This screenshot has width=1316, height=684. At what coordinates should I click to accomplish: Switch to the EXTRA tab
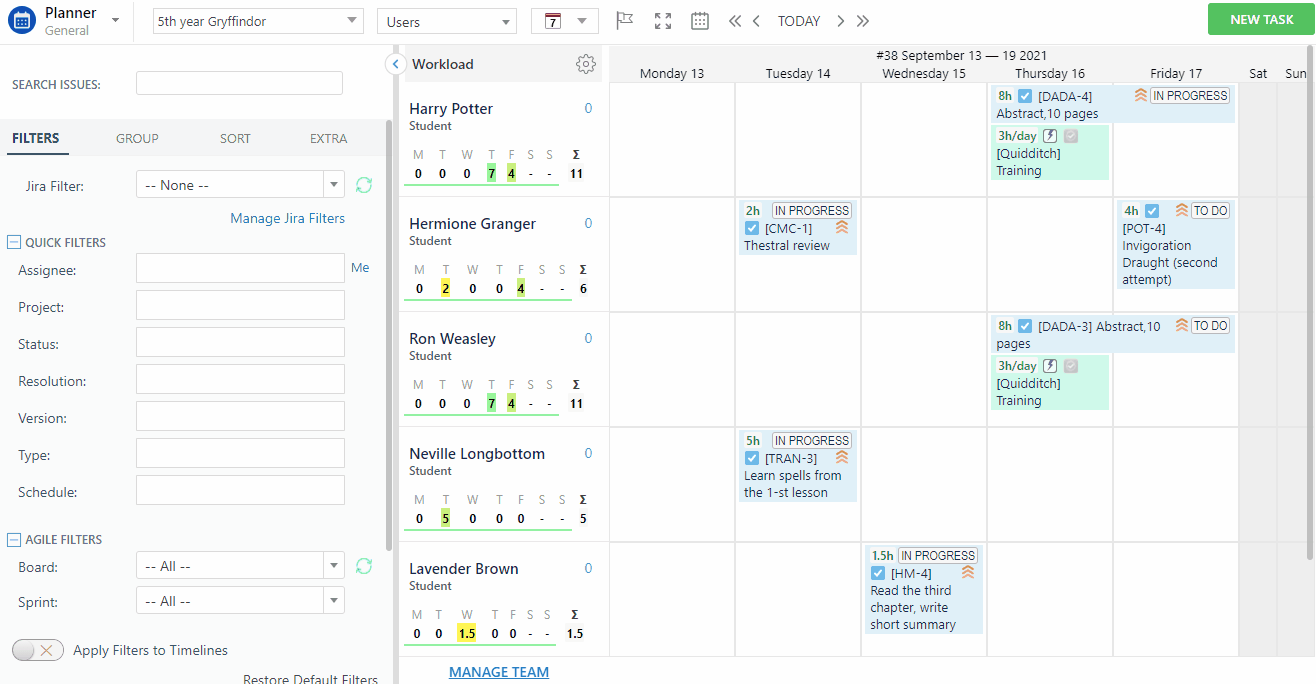click(x=329, y=139)
